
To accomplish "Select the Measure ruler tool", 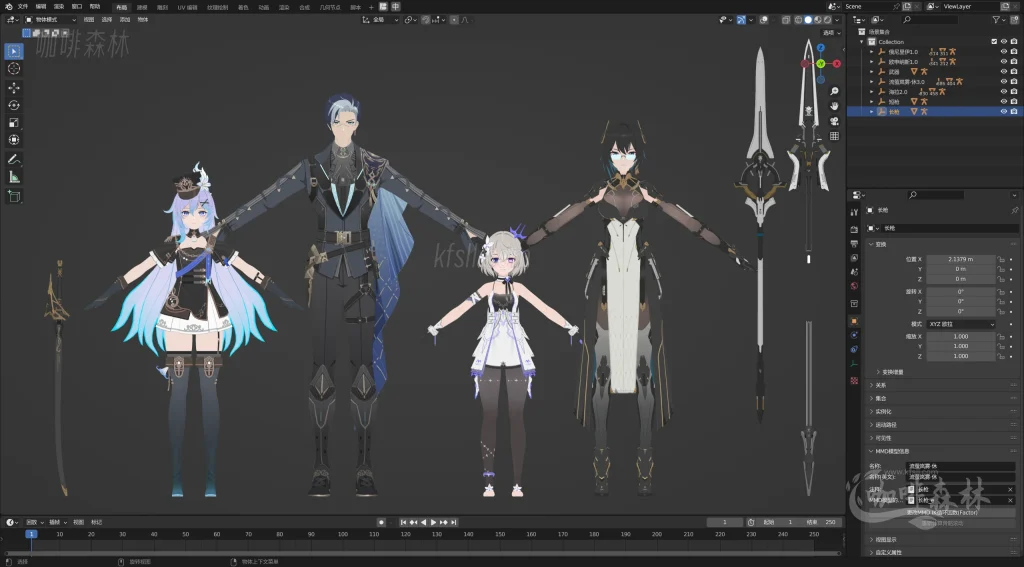I will click(14, 177).
